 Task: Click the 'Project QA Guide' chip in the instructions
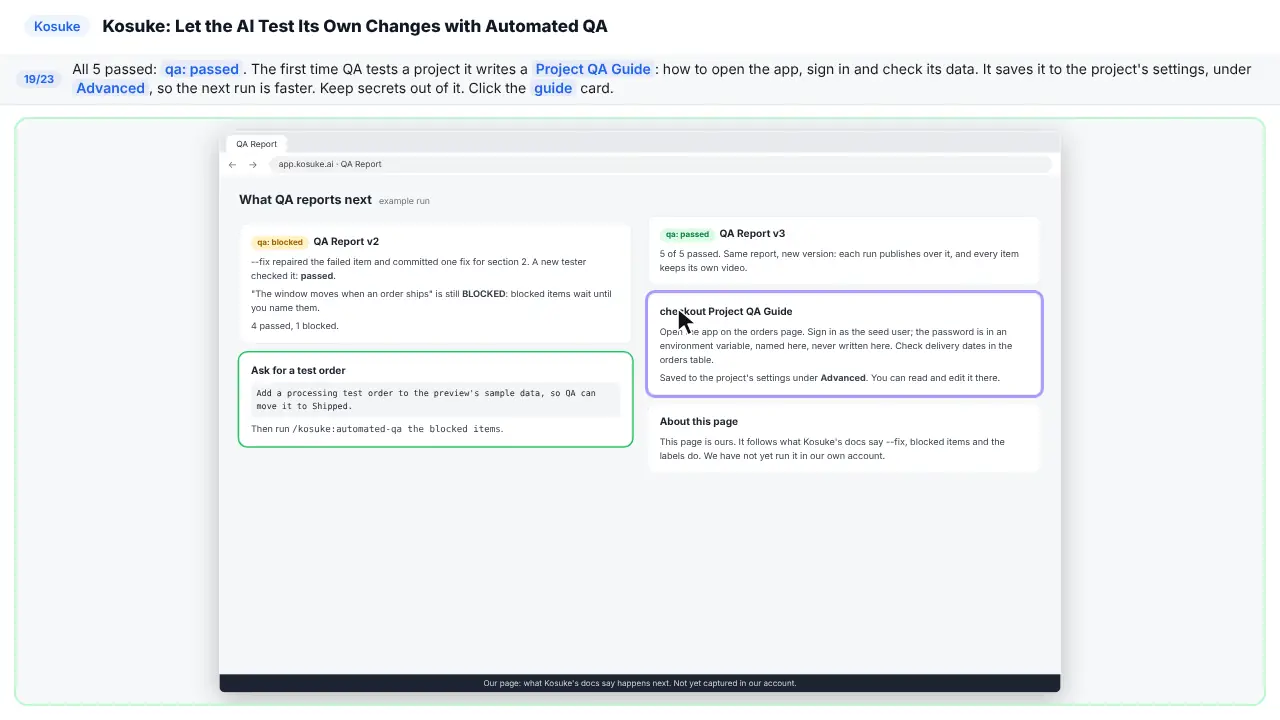[x=593, y=69]
